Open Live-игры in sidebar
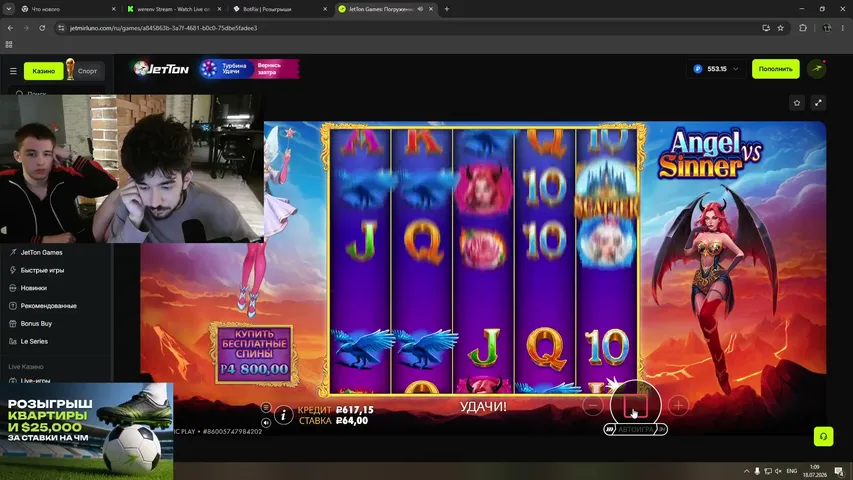853x480 pixels. 35,380
